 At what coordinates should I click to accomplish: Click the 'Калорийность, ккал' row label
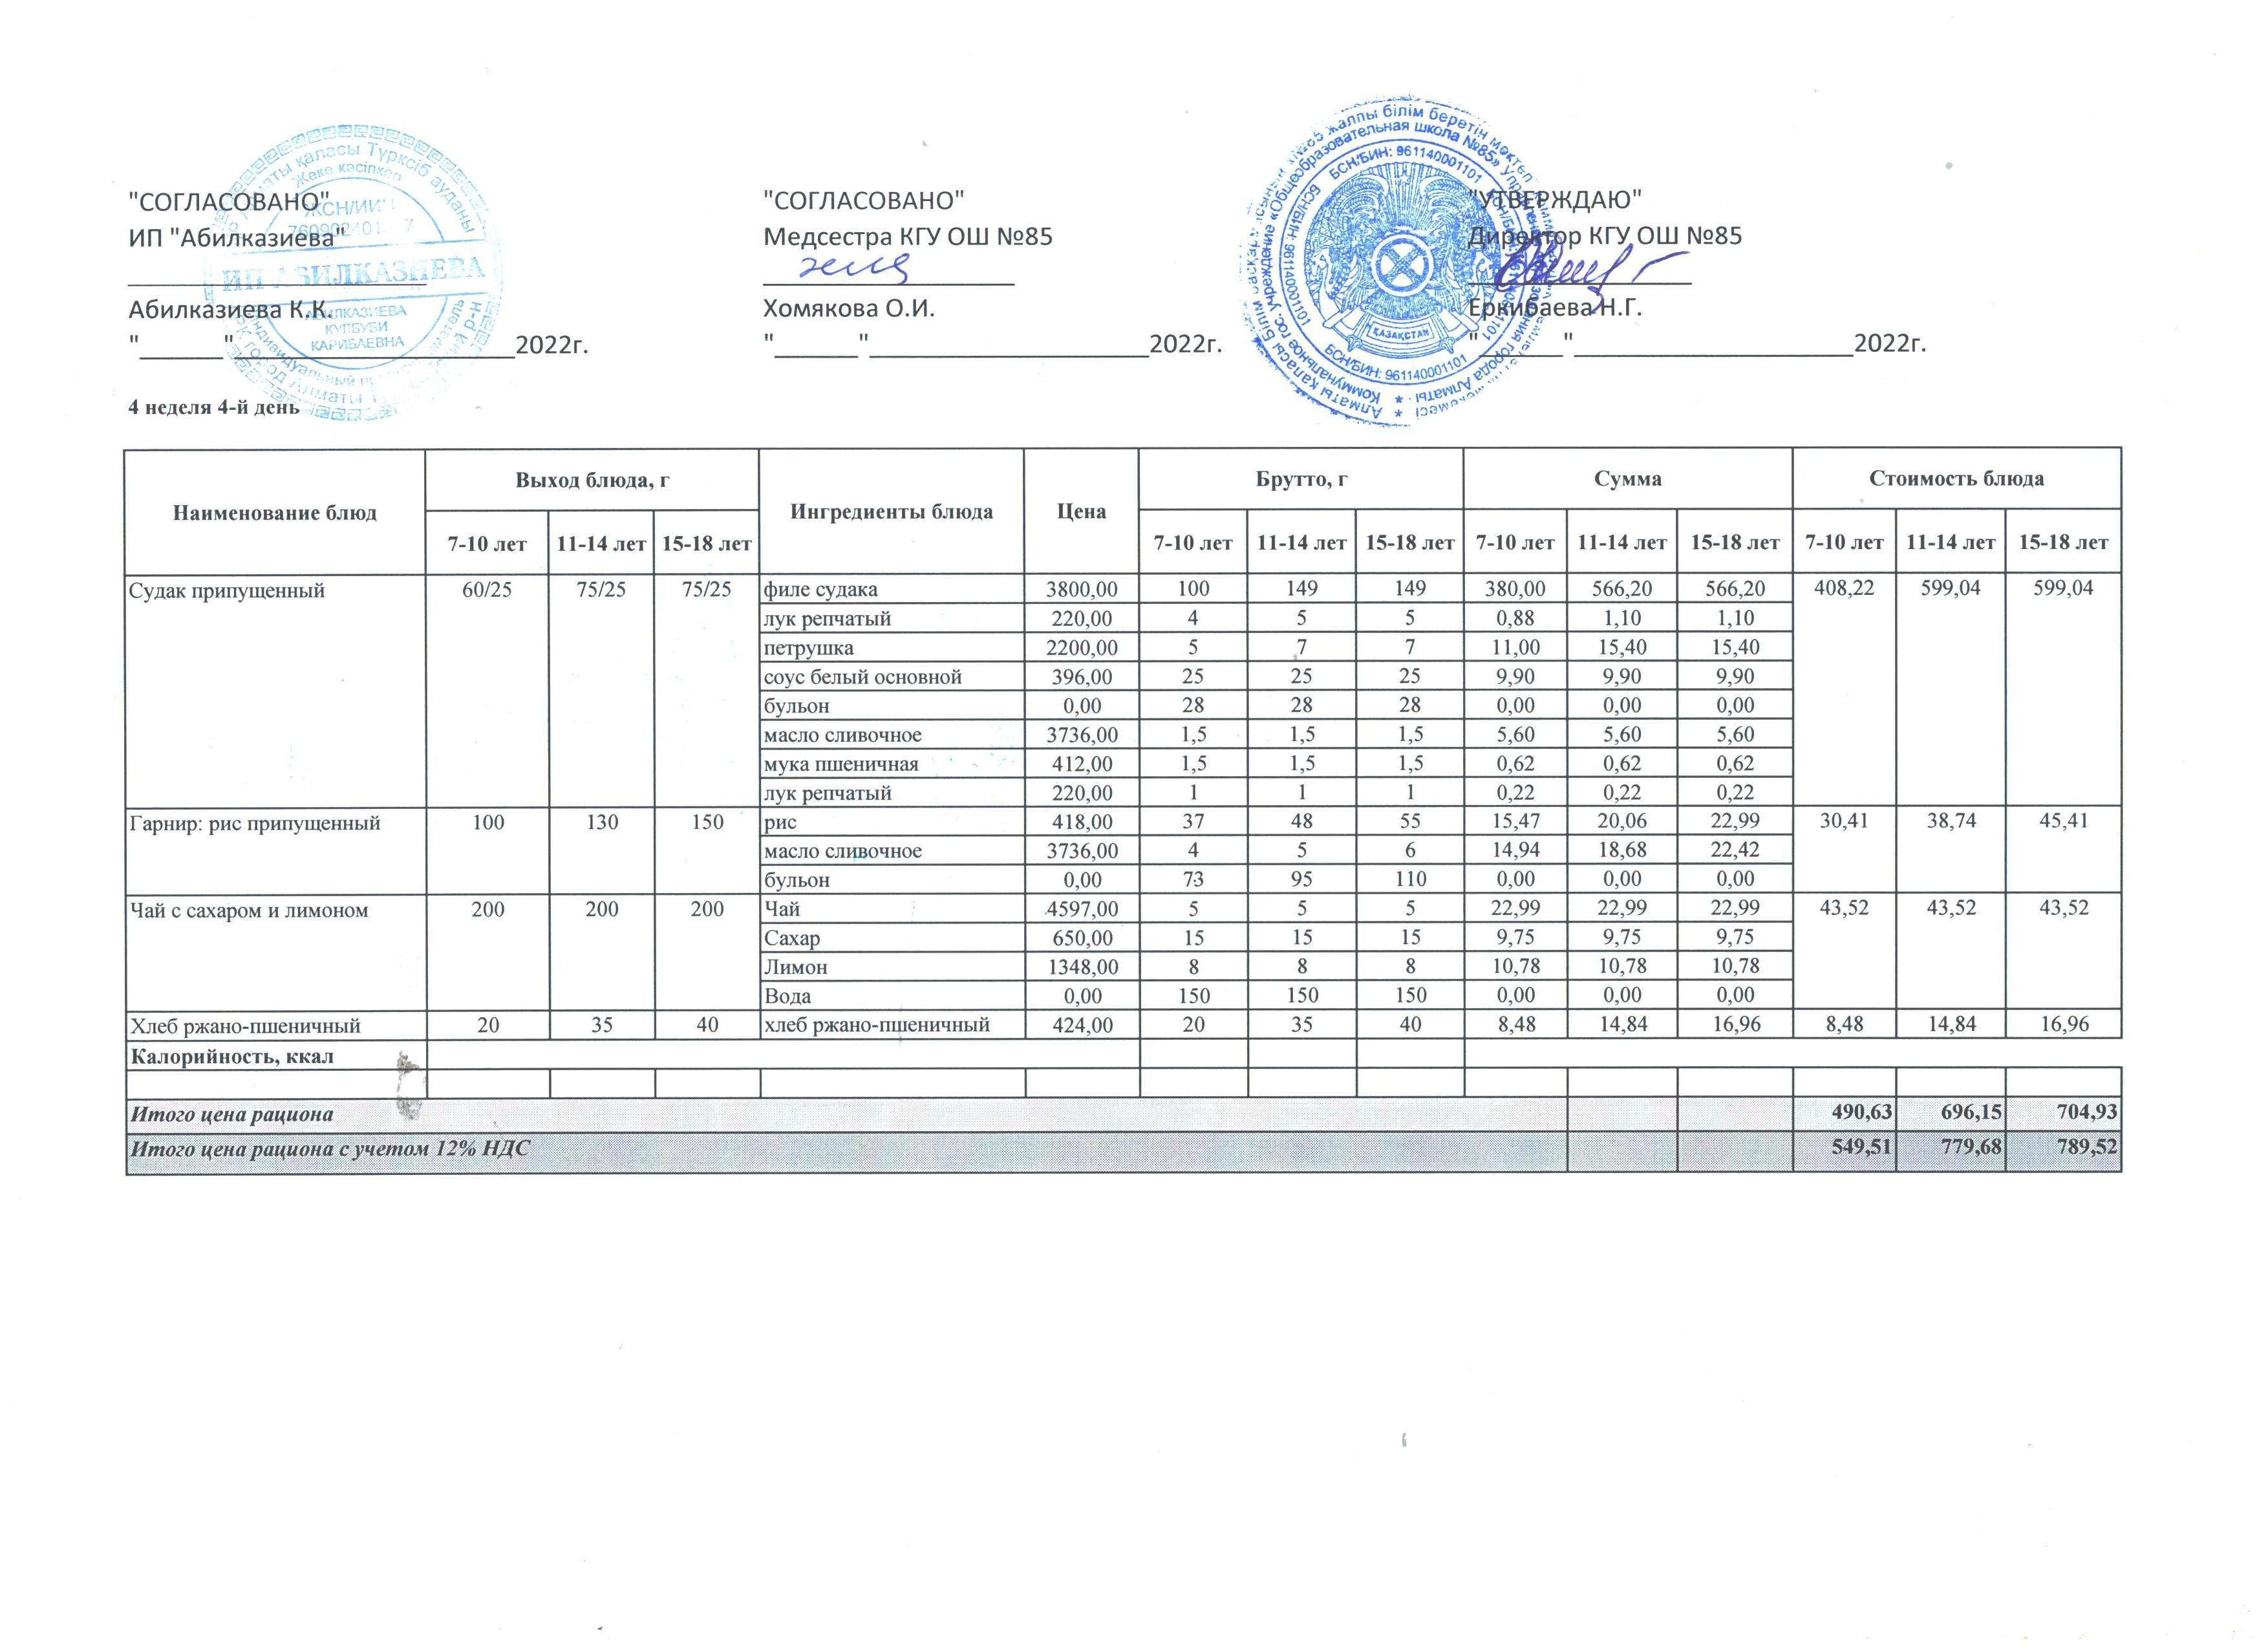pos(232,1056)
